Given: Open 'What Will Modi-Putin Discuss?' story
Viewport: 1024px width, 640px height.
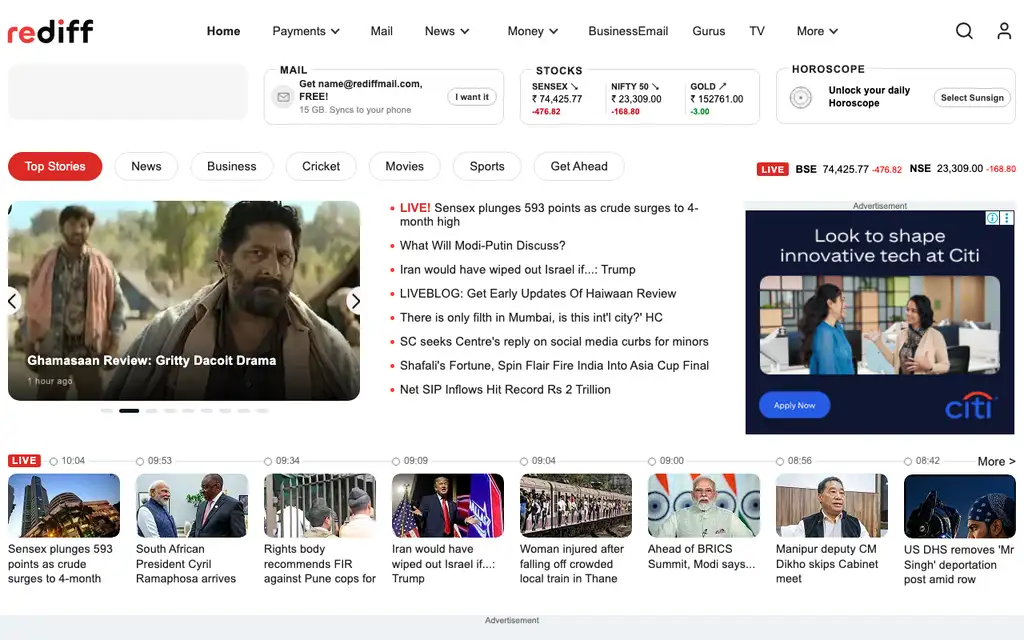Looking at the screenshot, I should [483, 246].
